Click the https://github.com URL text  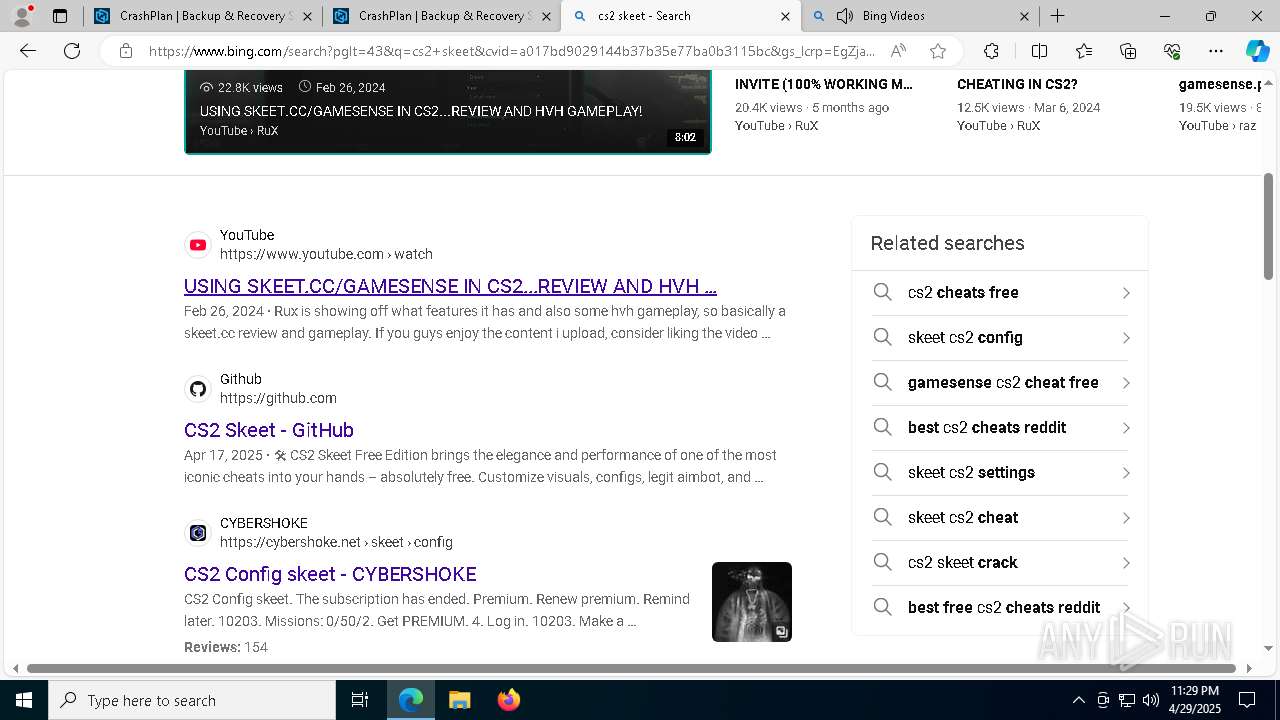278,398
